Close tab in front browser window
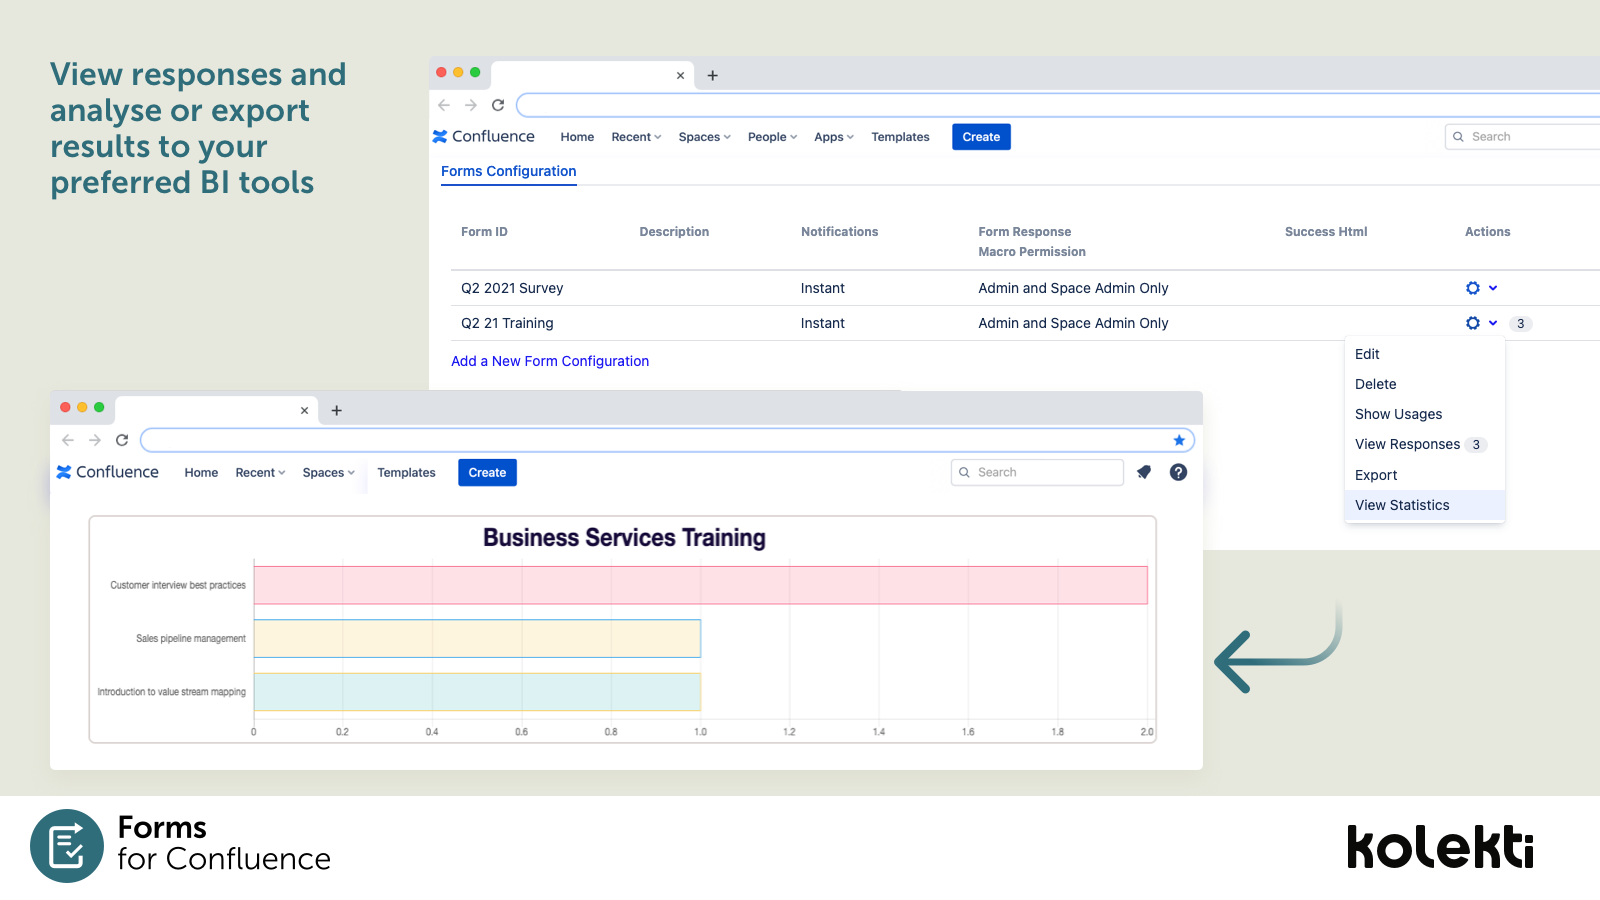 [305, 410]
